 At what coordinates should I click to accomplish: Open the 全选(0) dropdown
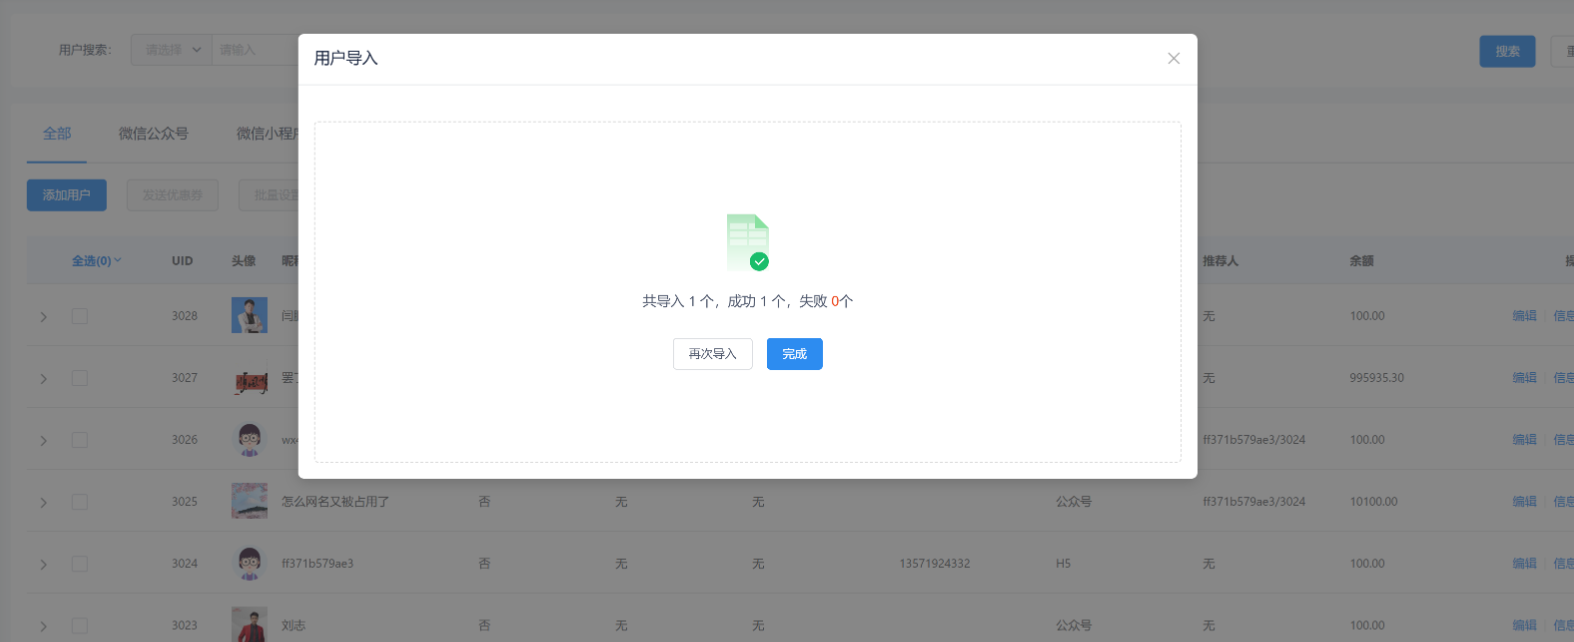pos(96,261)
